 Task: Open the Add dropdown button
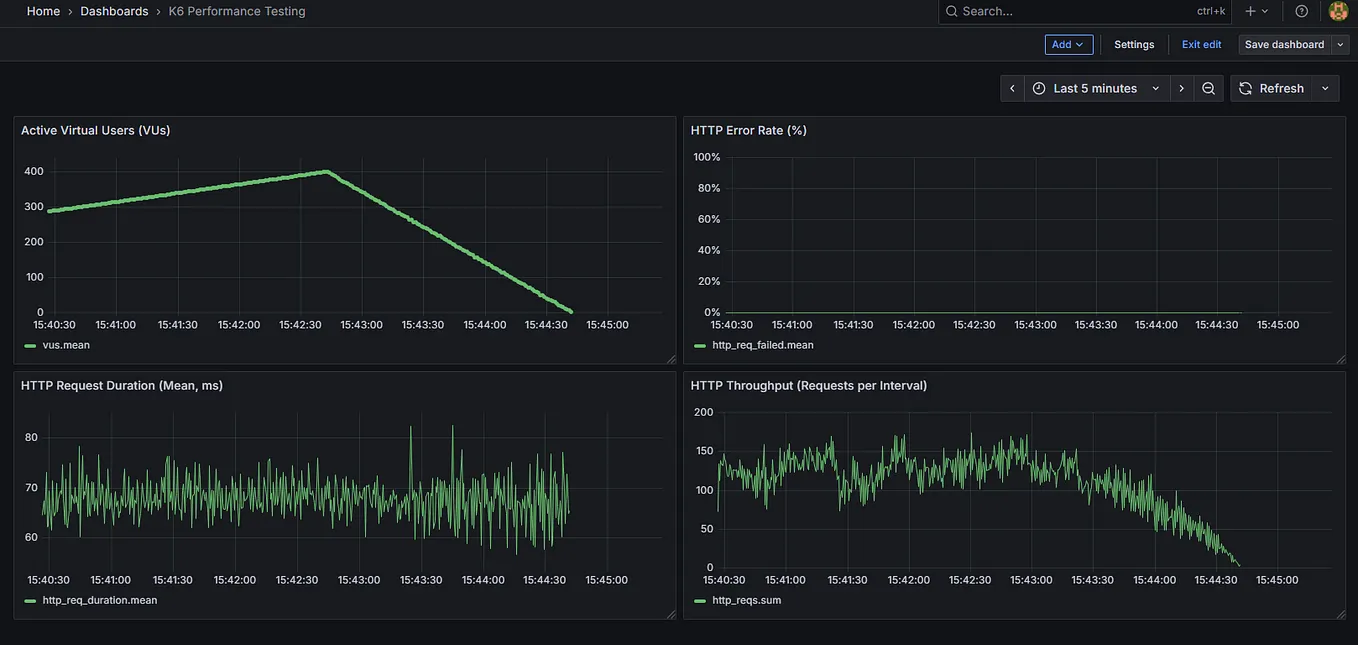1069,44
